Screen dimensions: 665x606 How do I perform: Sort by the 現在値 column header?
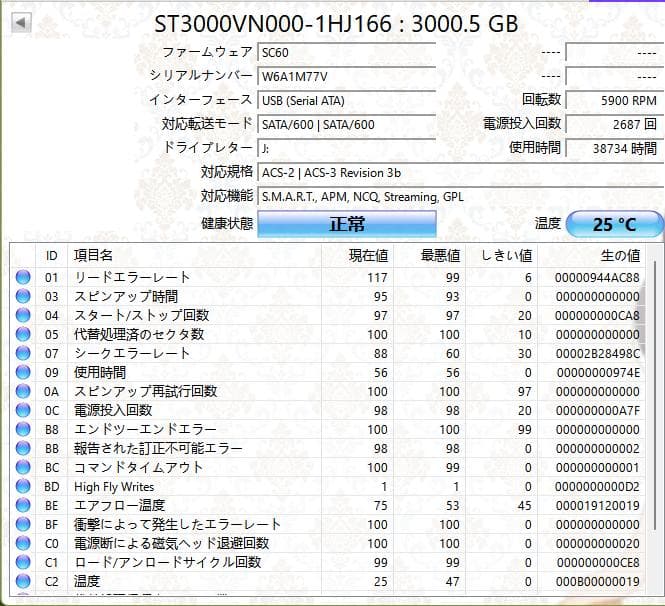click(x=358, y=256)
